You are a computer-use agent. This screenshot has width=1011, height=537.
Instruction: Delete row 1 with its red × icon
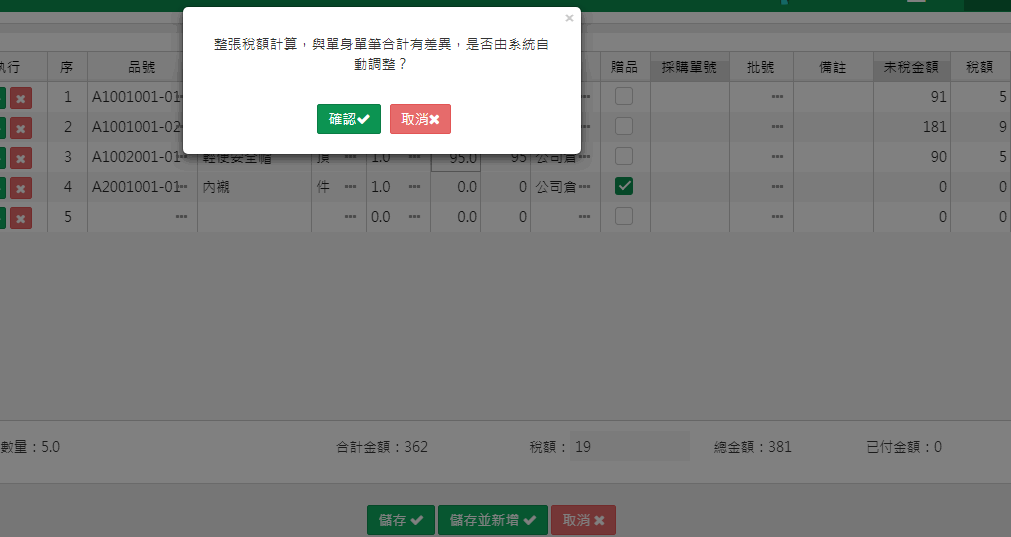pos(21,98)
